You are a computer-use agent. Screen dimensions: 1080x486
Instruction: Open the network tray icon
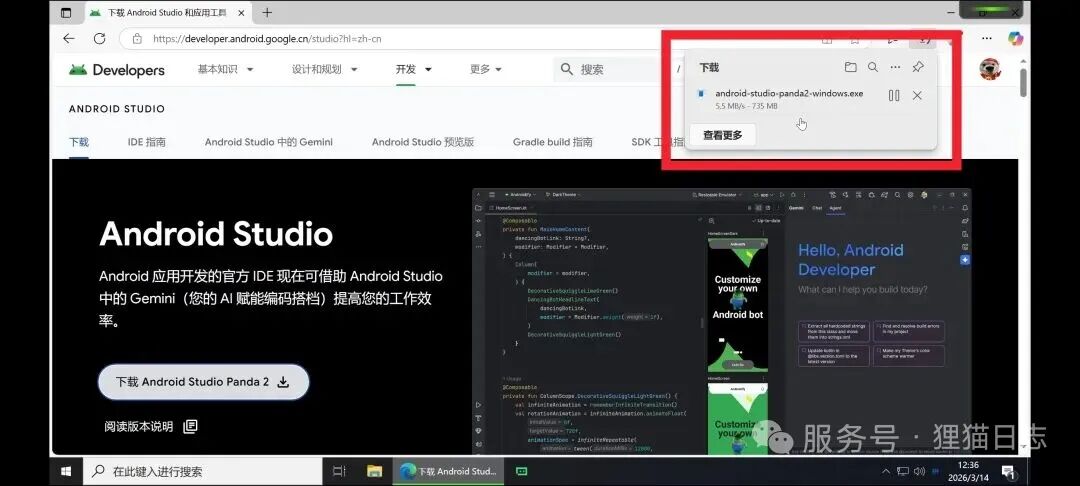(902, 472)
